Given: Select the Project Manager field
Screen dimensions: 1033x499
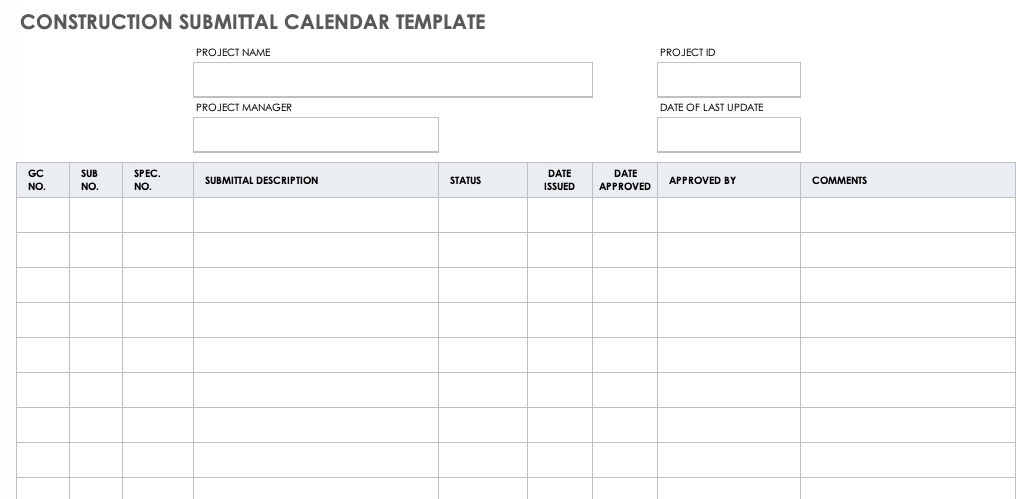Looking at the screenshot, I should click(315, 135).
